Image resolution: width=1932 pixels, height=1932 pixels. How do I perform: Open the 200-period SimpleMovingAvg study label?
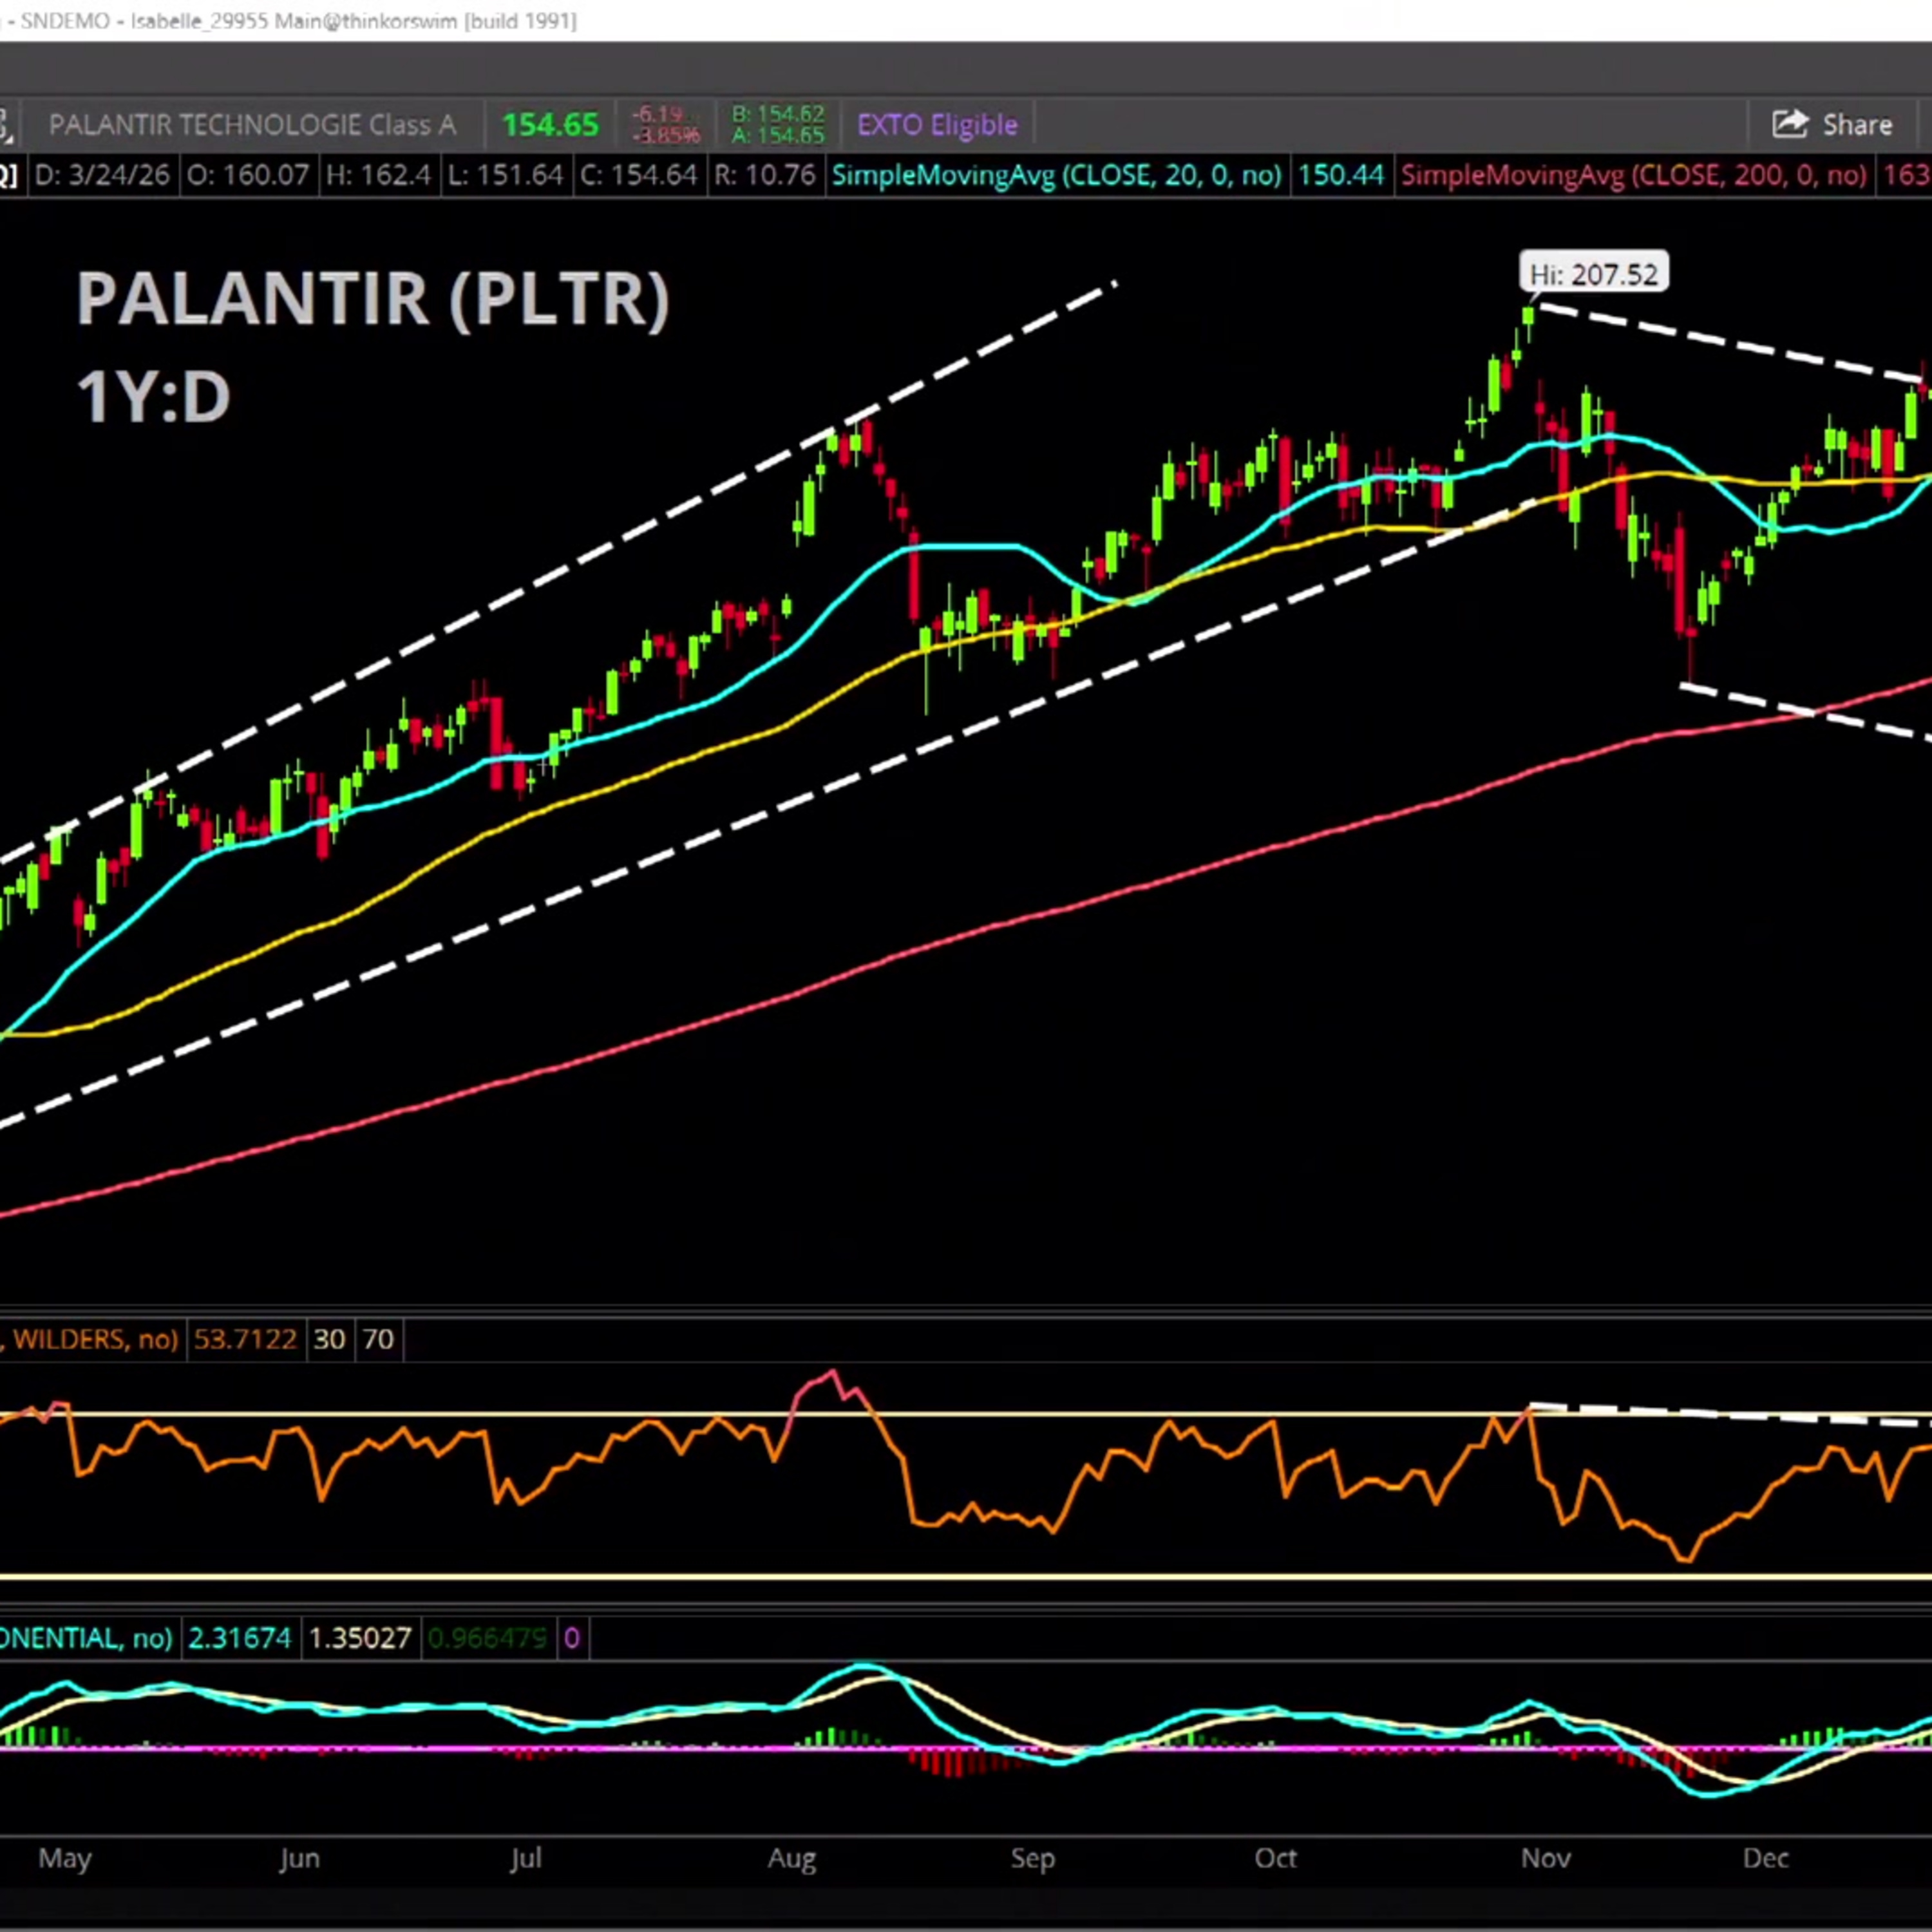click(1632, 176)
